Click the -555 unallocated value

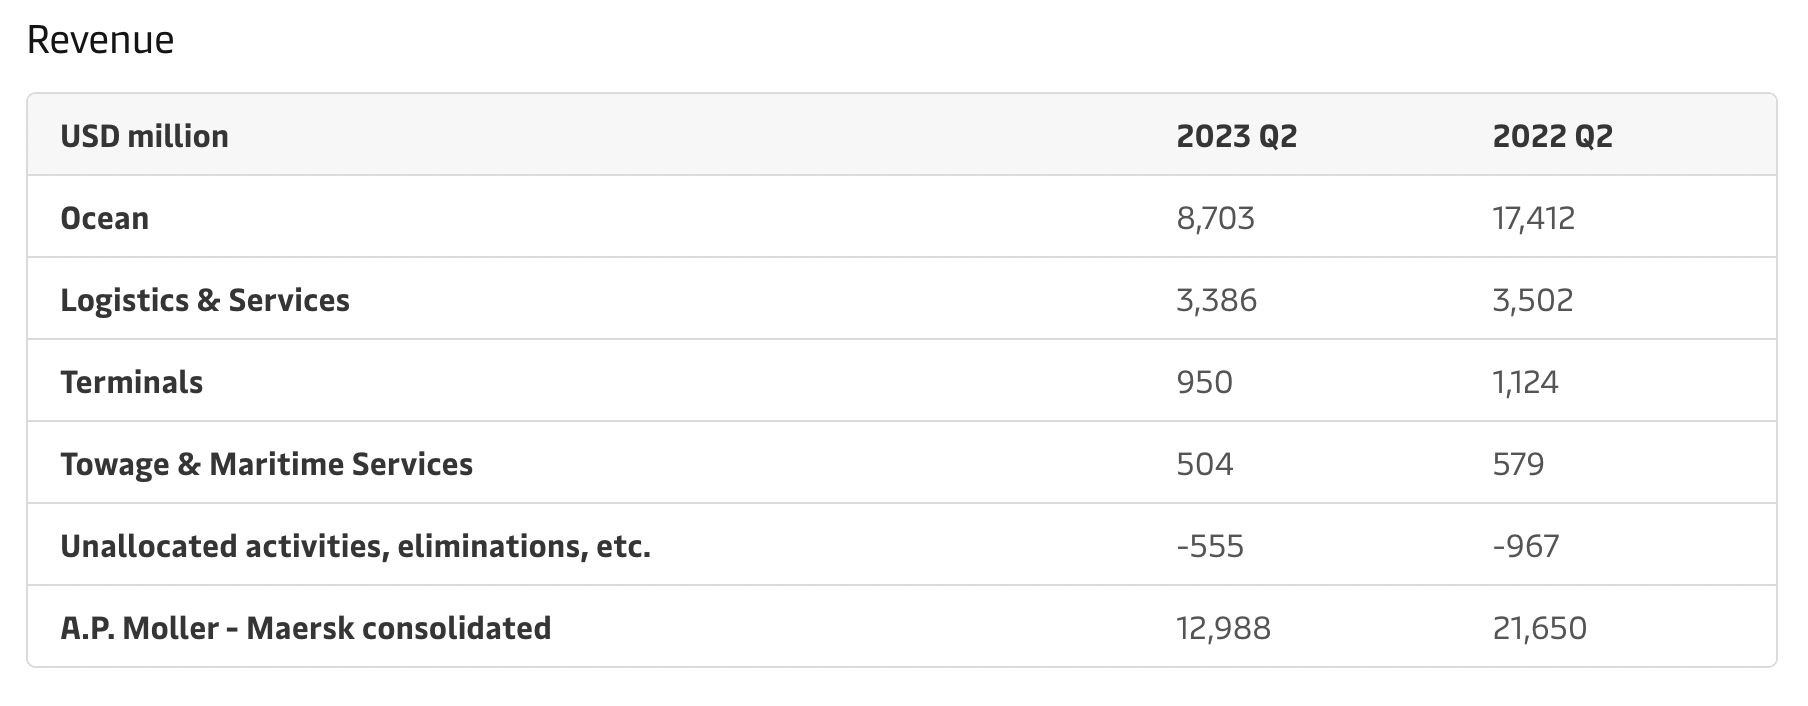[1210, 546]
